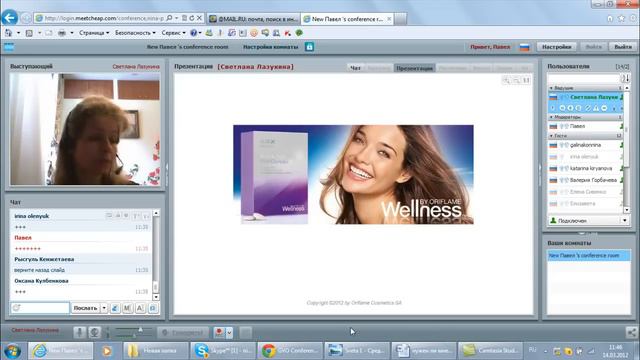Collapse the Ведущие group in users list
Image resolution: width=640 pixels, height=360 pixels.
coord(551,88)
